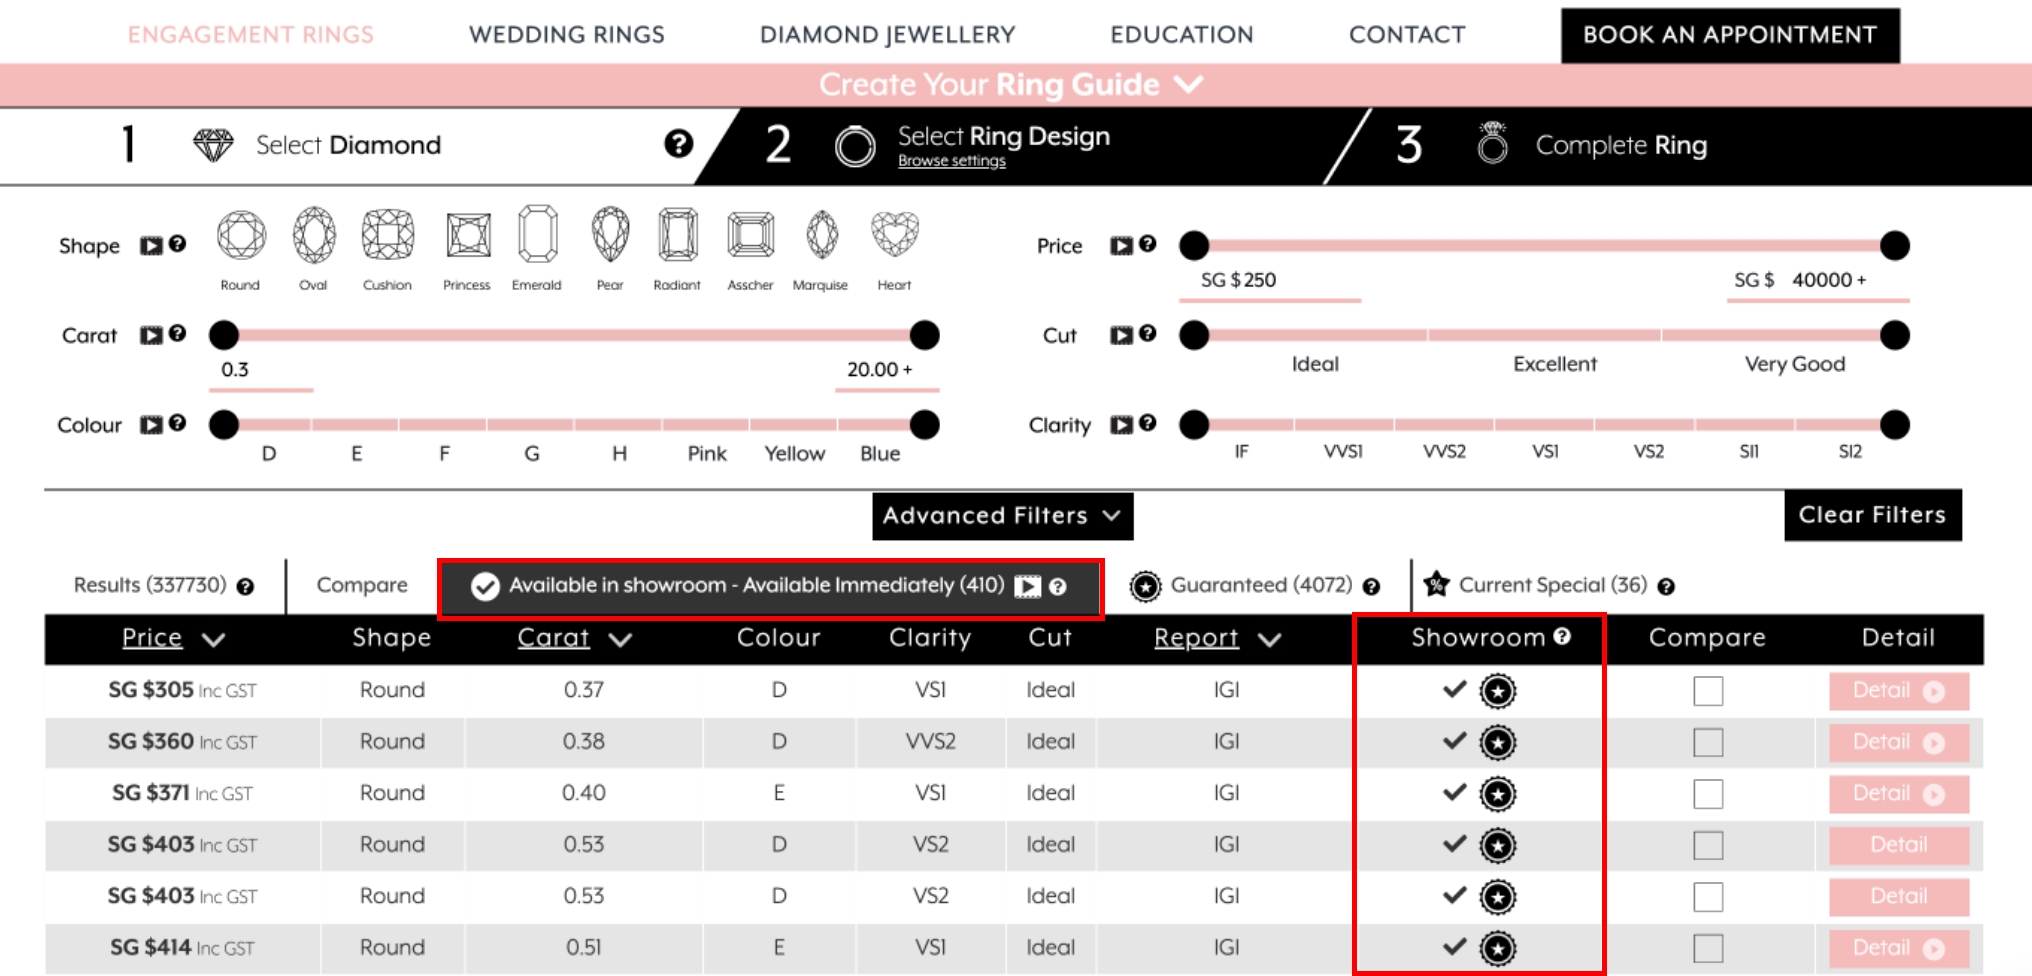Image resolution: width=2032 pixels, height=976 pixels.
Task: Switch to the Guaranteed (4072) results tab
Action: tap(1260, 585)
